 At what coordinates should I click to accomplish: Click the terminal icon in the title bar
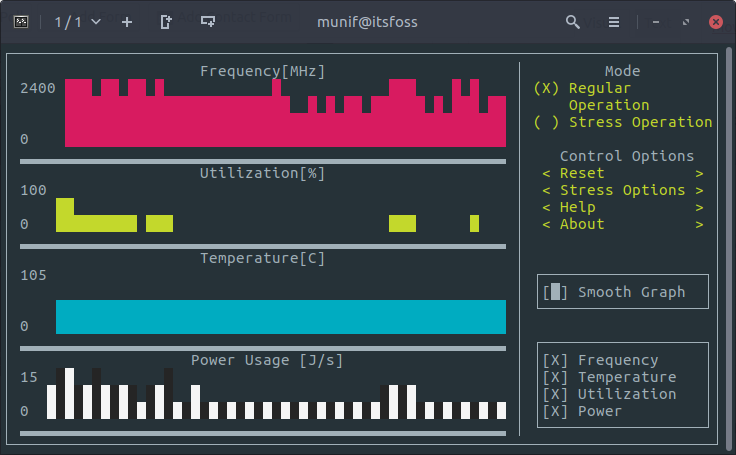pyautogui.click(x=21, y=21)
